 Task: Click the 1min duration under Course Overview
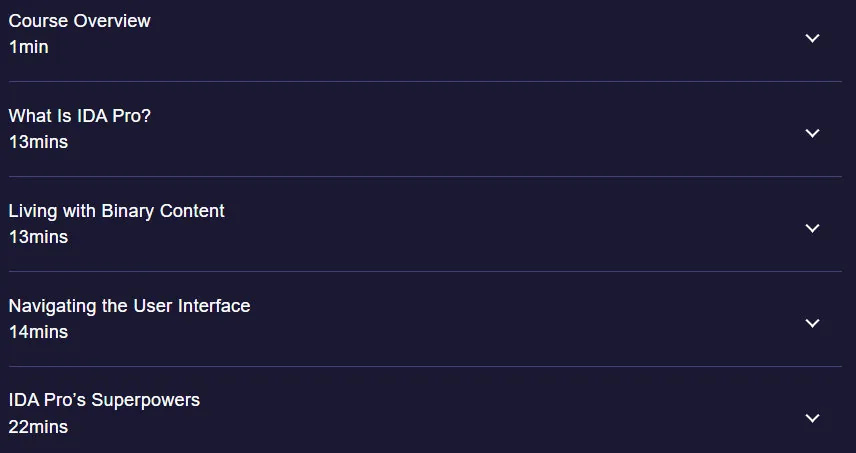click(28, 47)
